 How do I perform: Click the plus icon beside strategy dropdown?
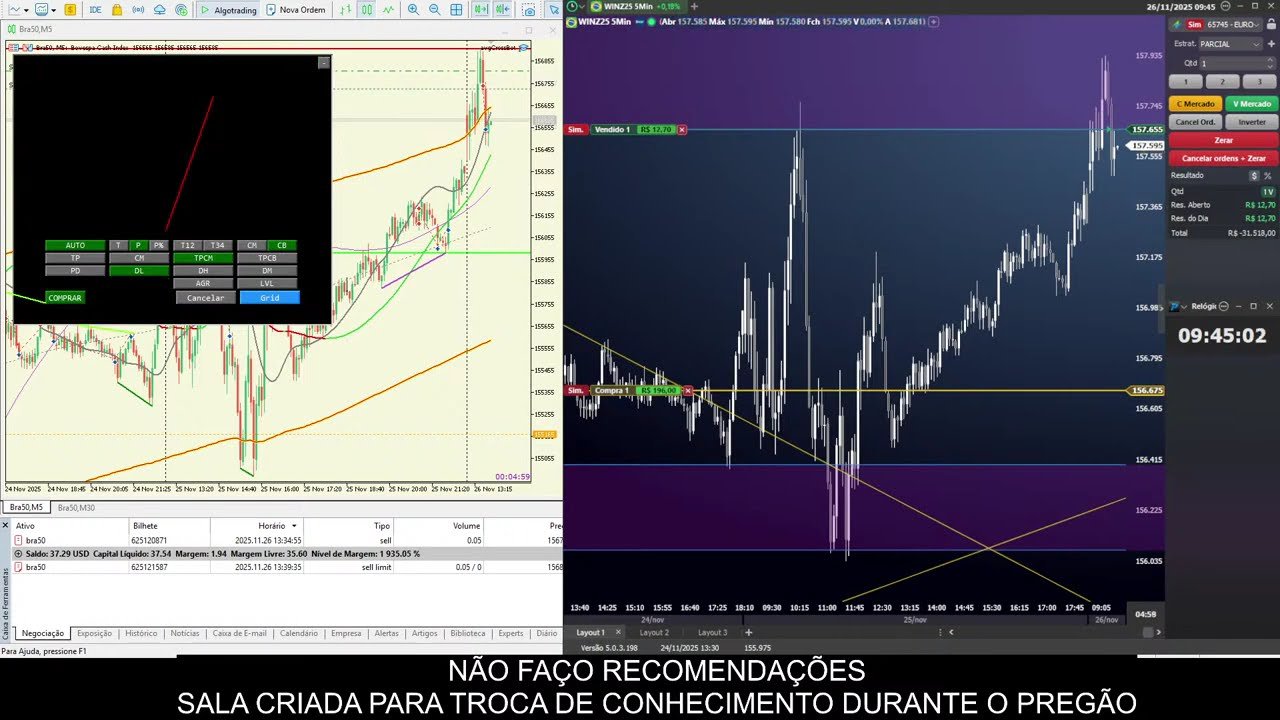click(1271, 44)
